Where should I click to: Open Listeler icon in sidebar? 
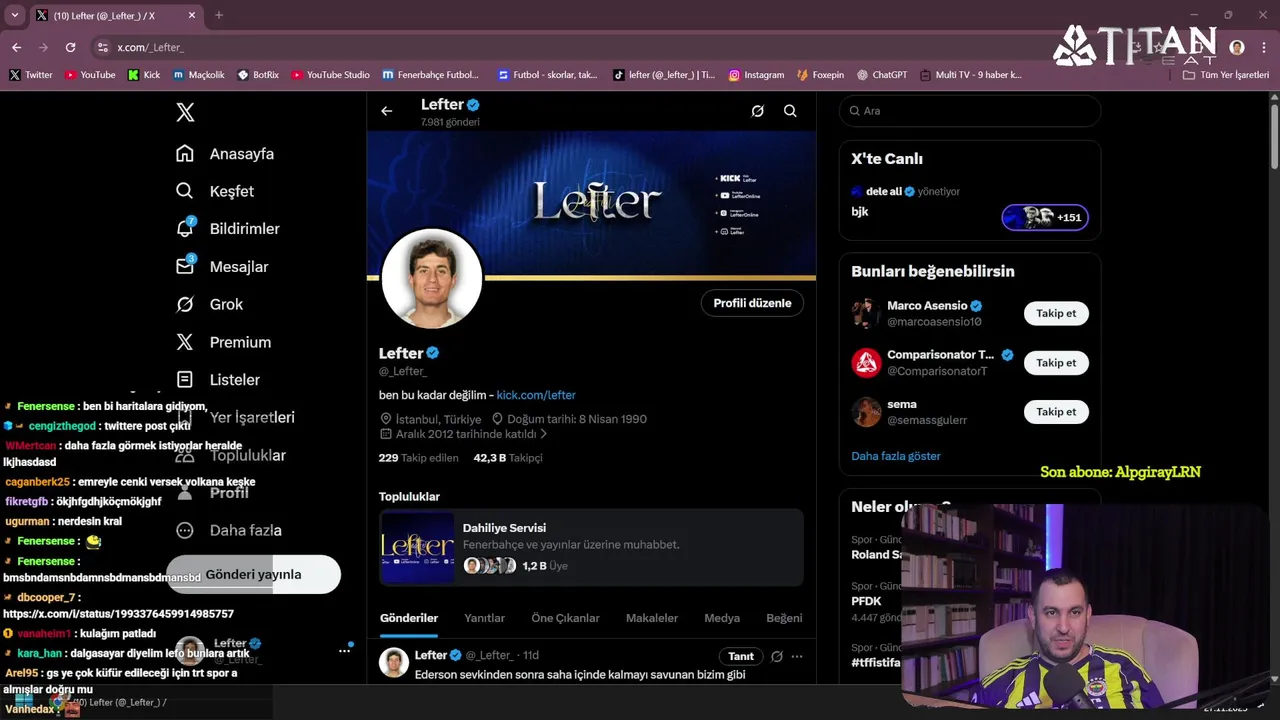[x=185, y=380]
